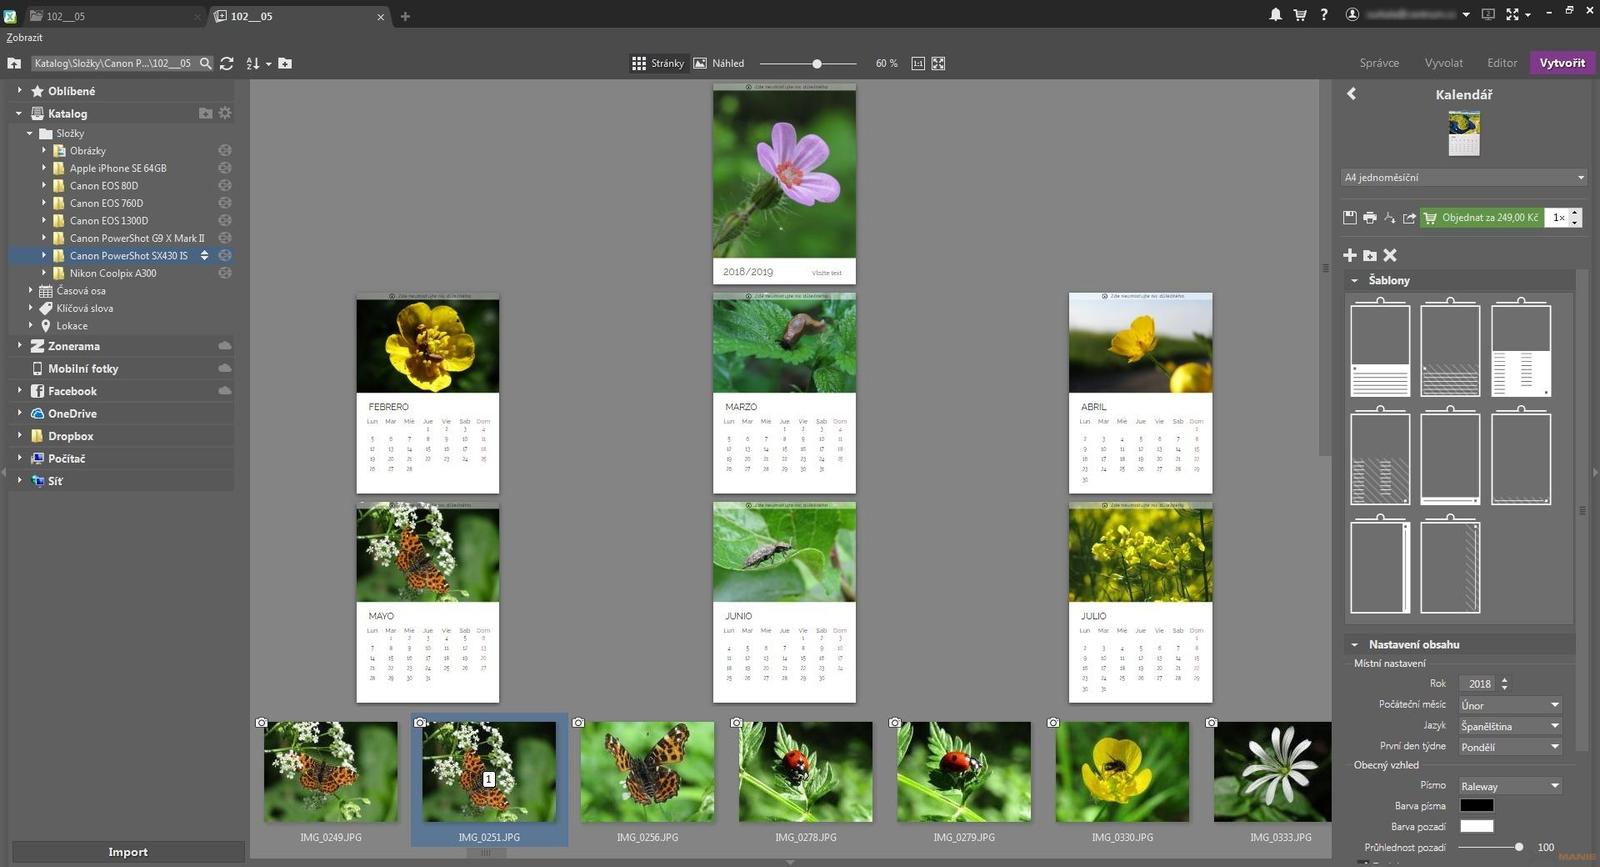
Task: Switch to Stránky pages view
Action: tap(658, 63)
